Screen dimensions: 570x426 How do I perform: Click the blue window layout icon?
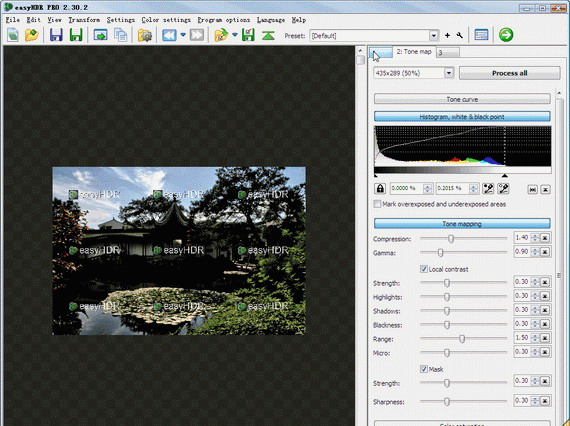pos(481,35)
